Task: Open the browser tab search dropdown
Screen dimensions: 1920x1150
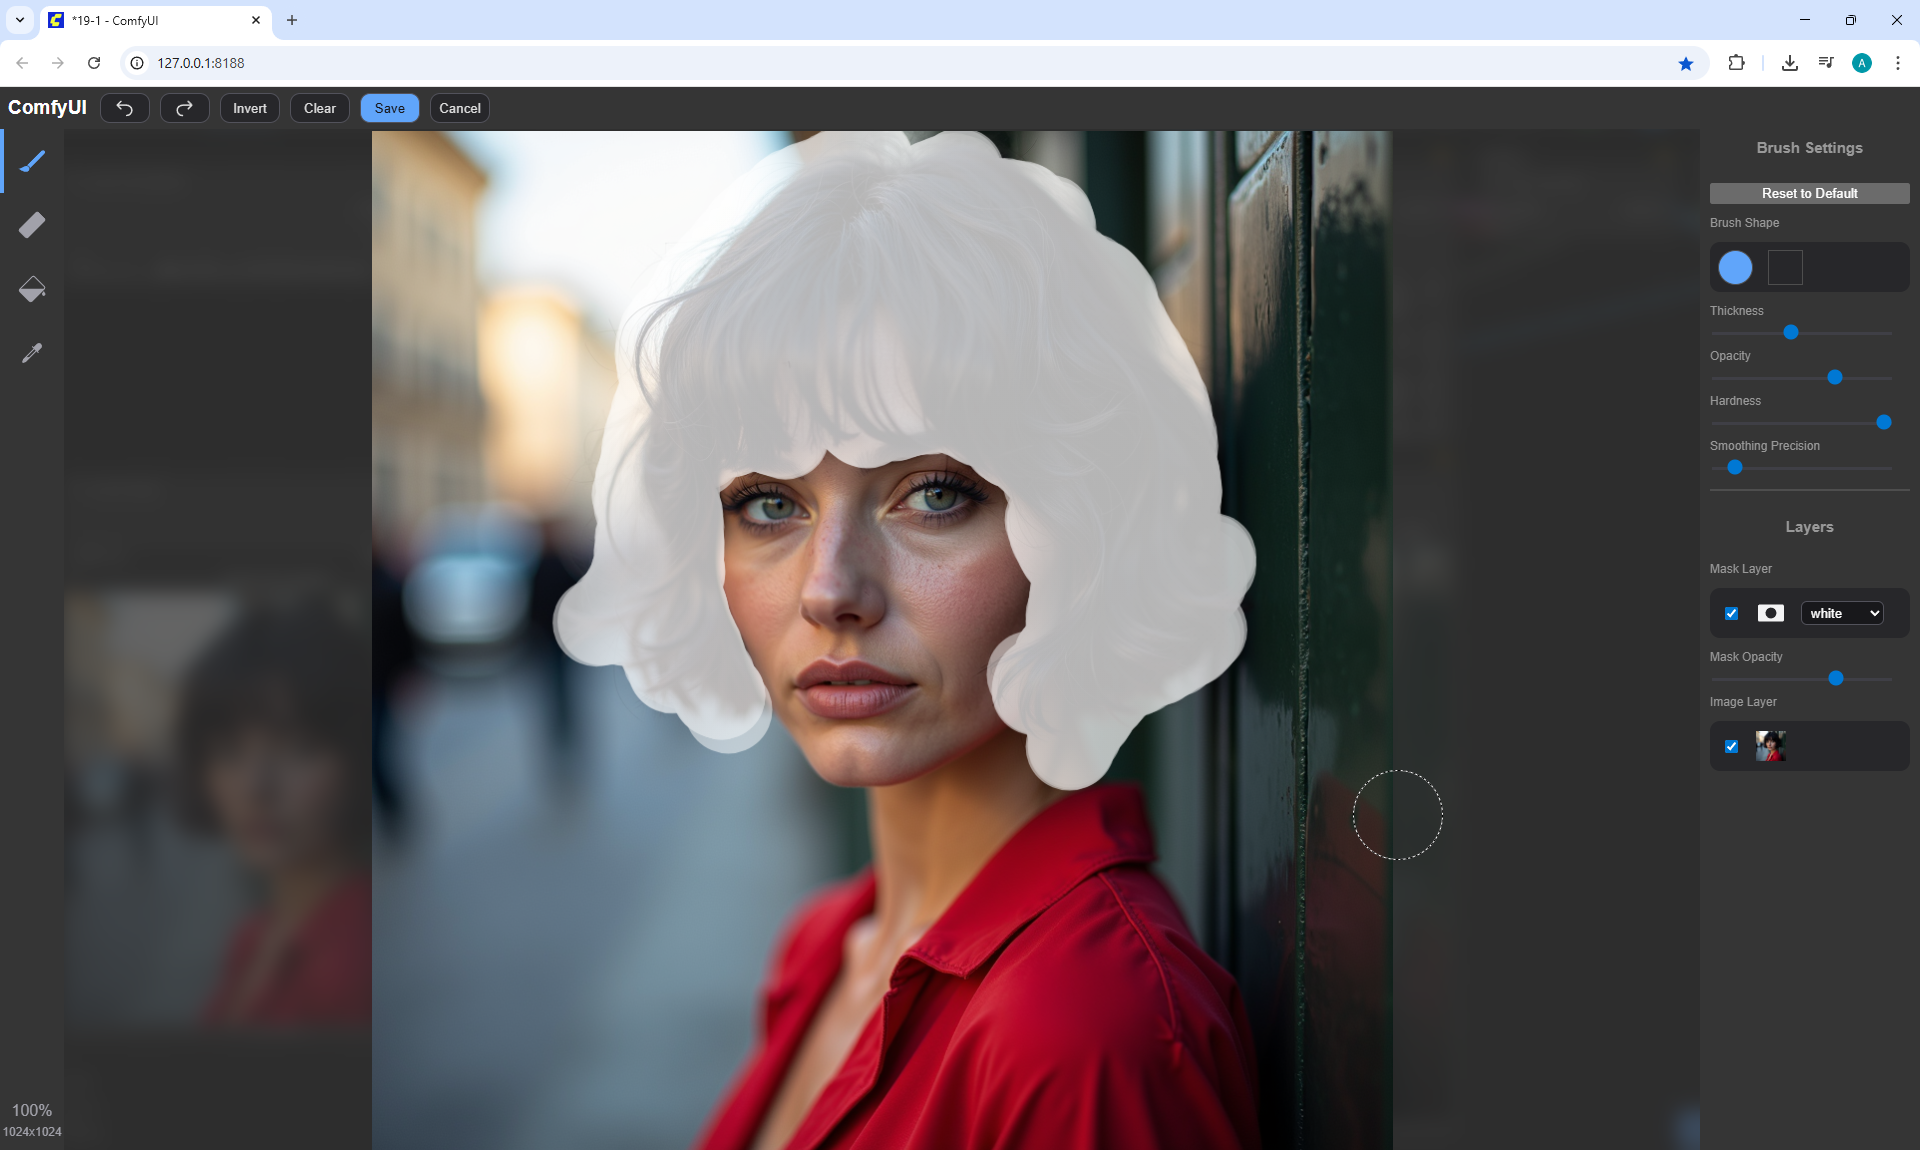Action: pyautogui.click(x=19, y=20)
